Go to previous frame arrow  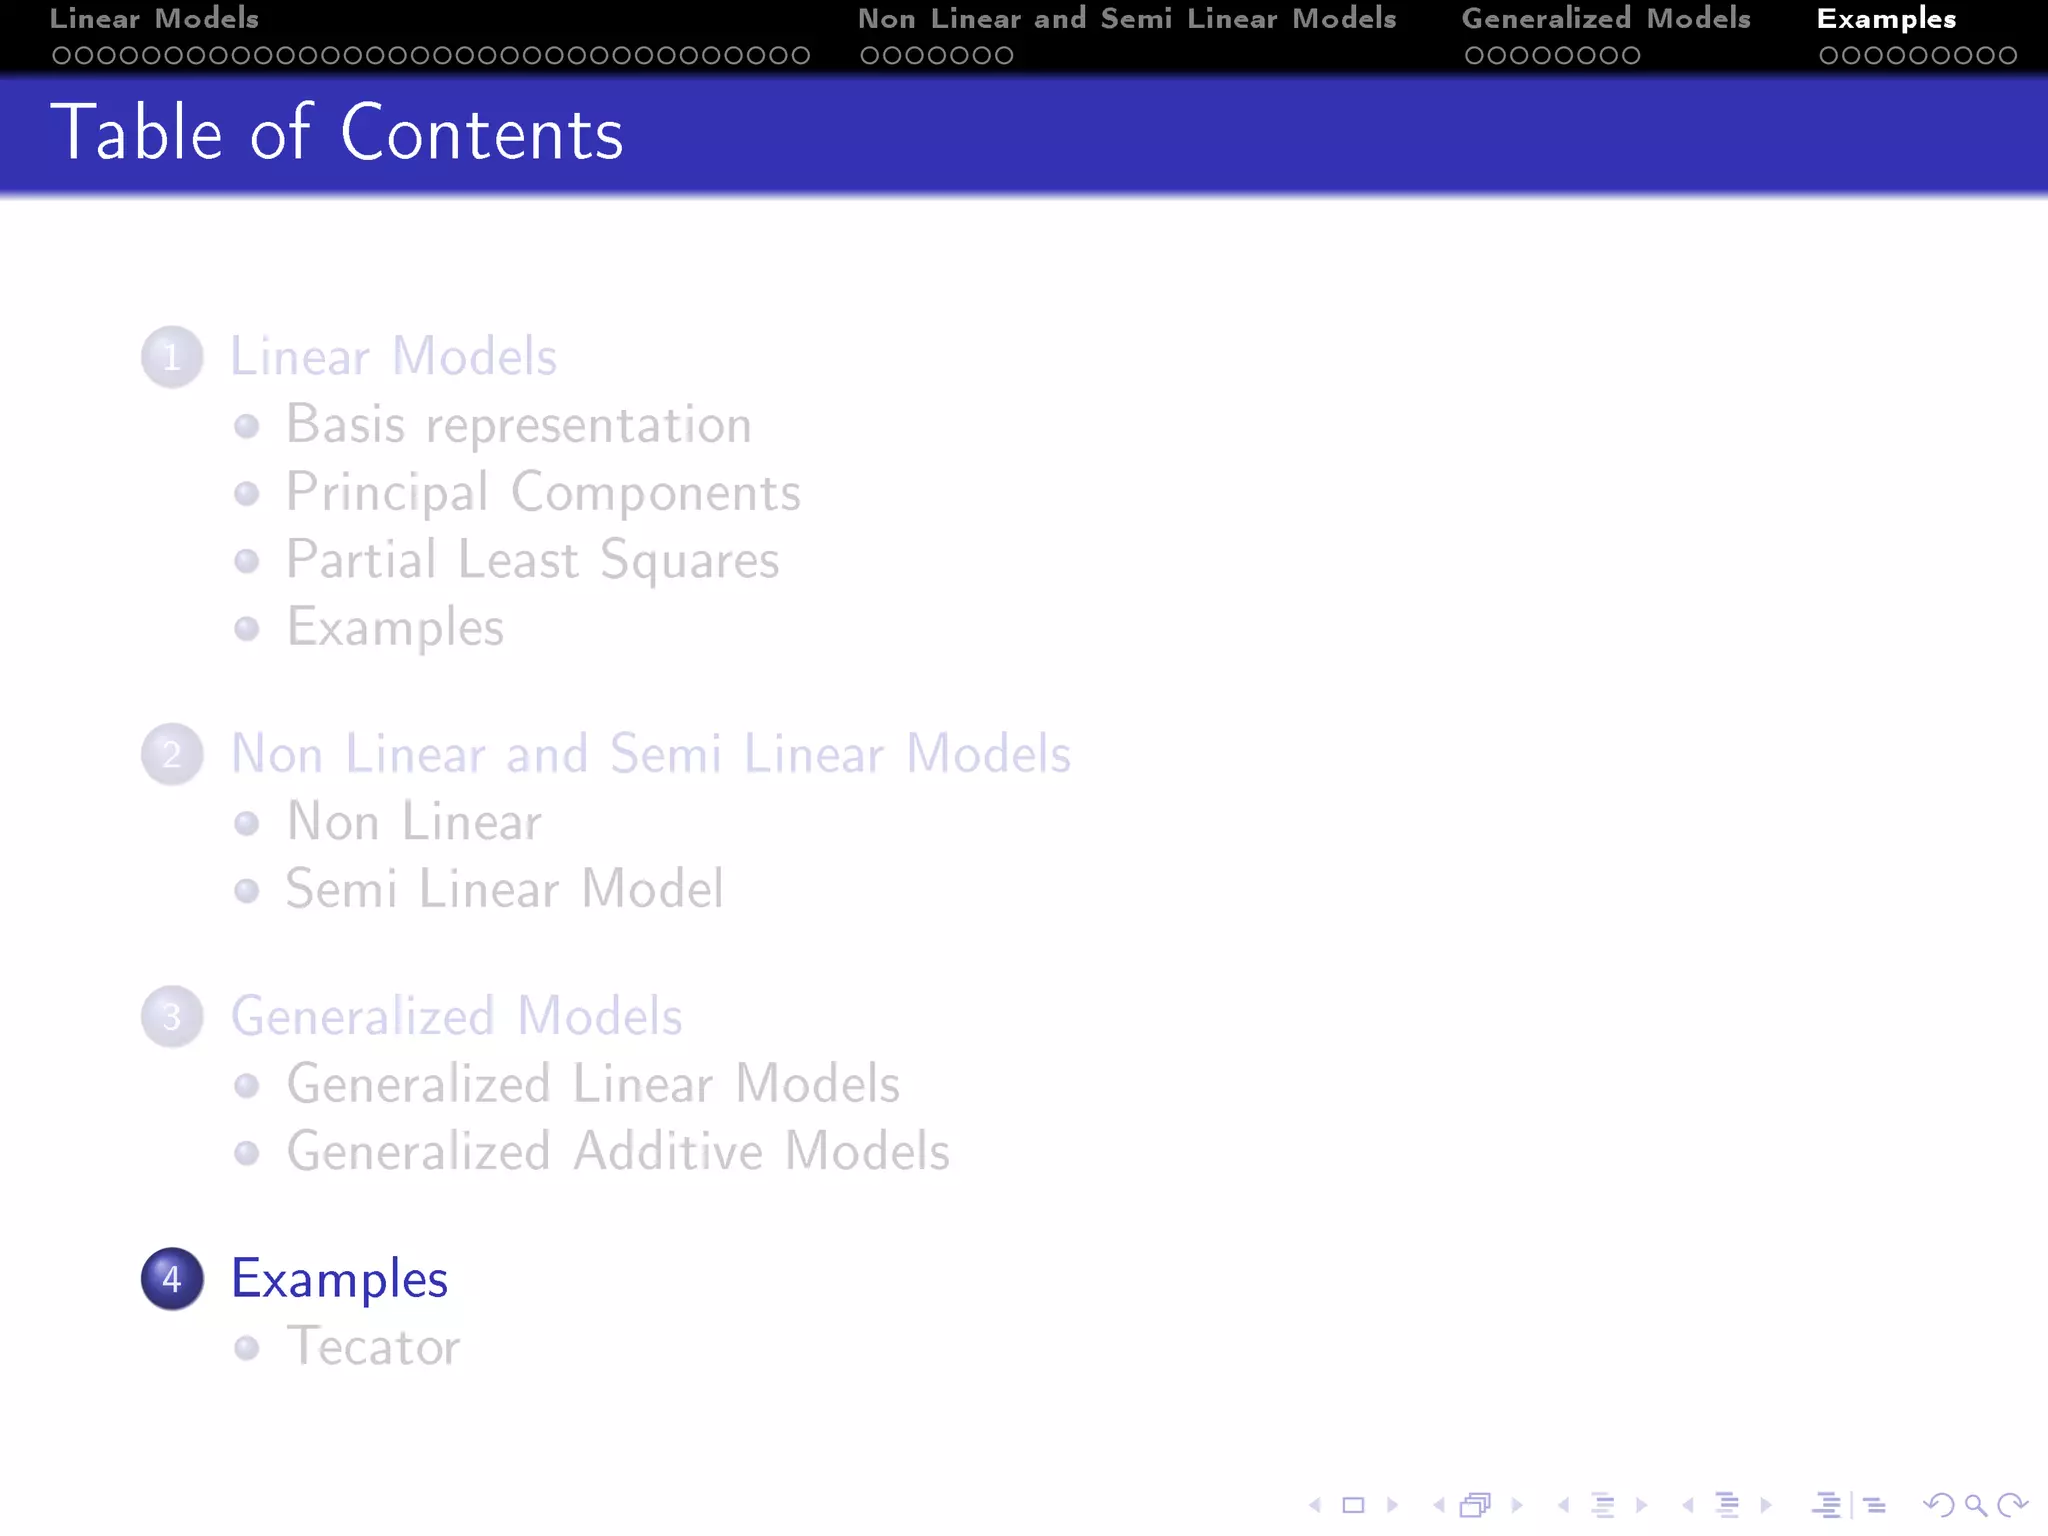tap(1439, 1505)
